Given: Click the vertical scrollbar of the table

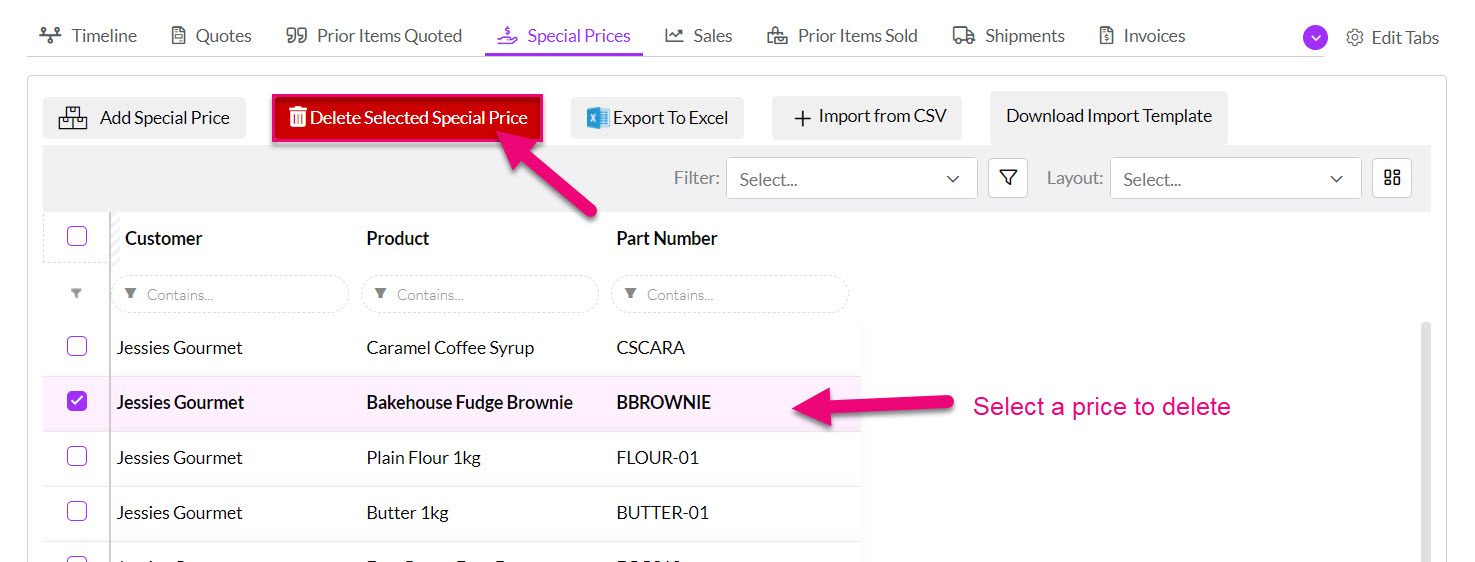Looking at the screenshot, I should click(x=1425, y=440).
